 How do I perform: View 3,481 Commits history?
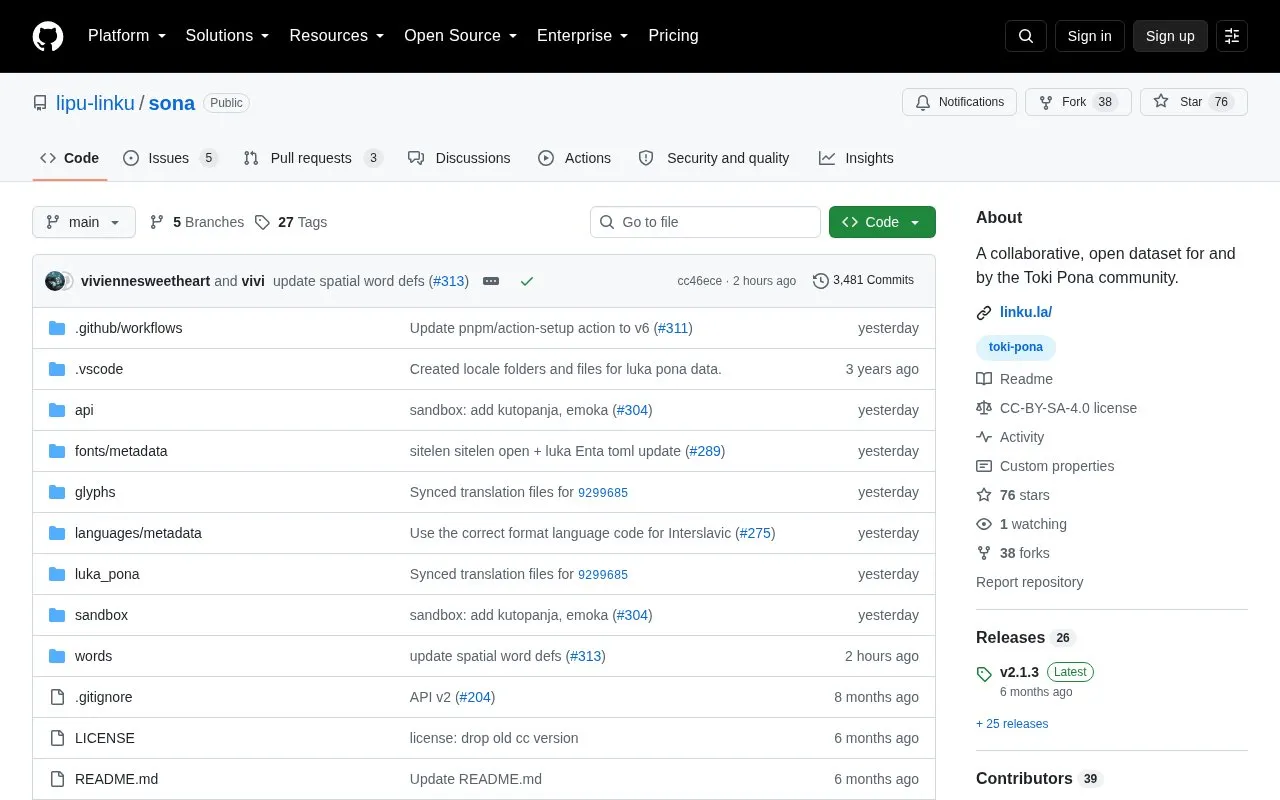864,281
